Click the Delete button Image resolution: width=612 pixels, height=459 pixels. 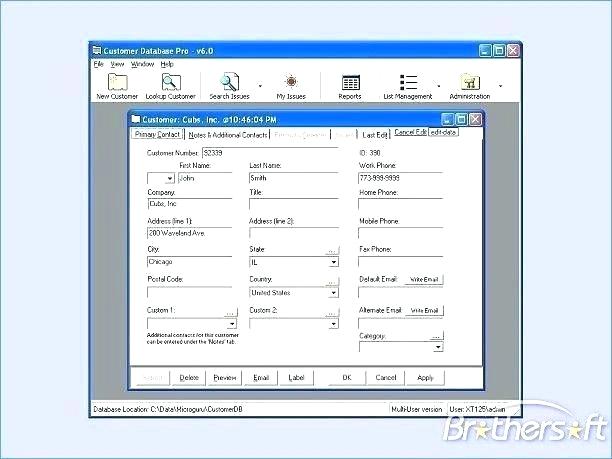(189, 378)
